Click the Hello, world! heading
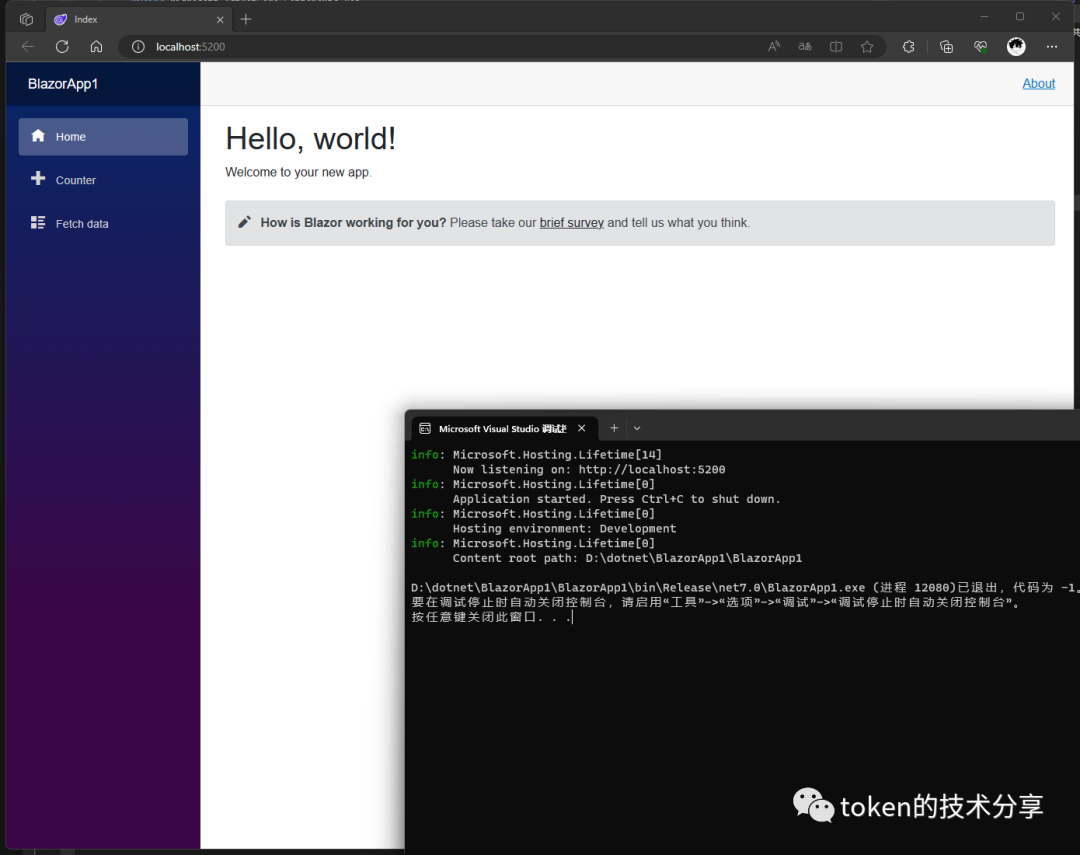Screen dimensions: 1080x855 pos(311,138)
